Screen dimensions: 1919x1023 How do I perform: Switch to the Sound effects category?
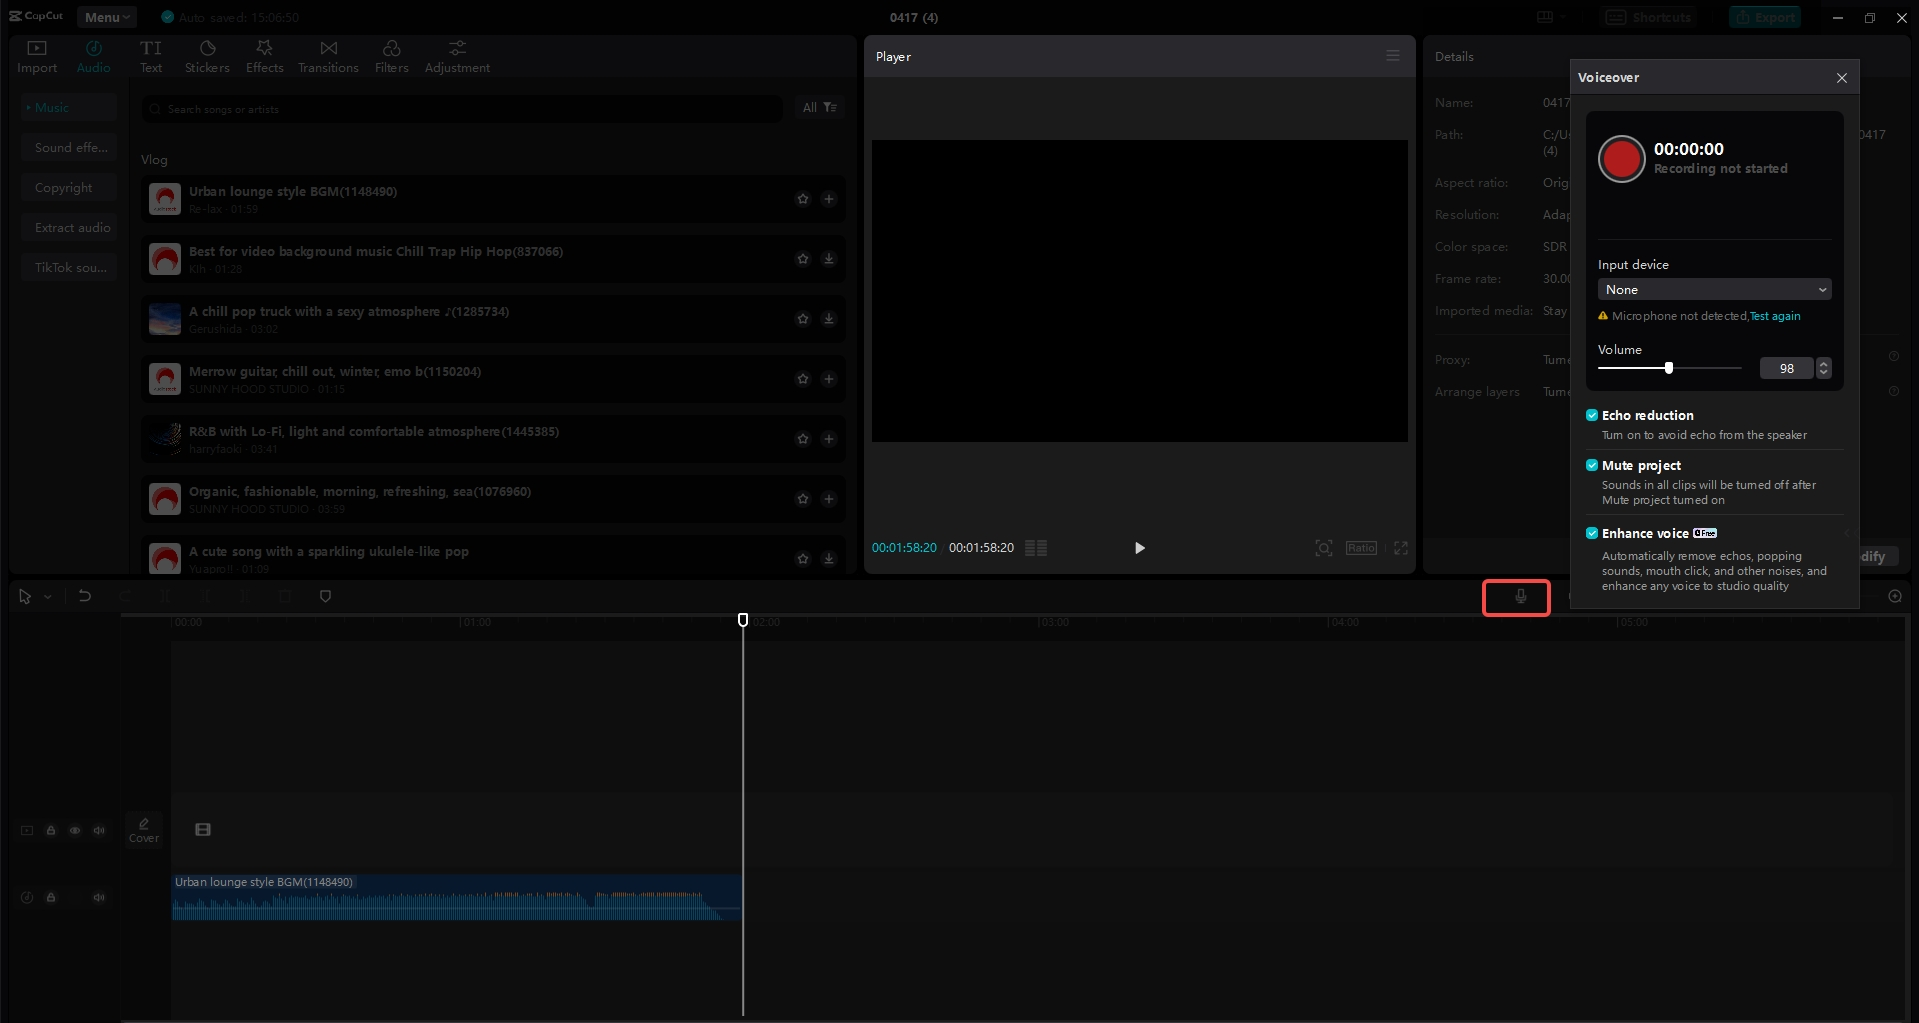coord(70,146)
